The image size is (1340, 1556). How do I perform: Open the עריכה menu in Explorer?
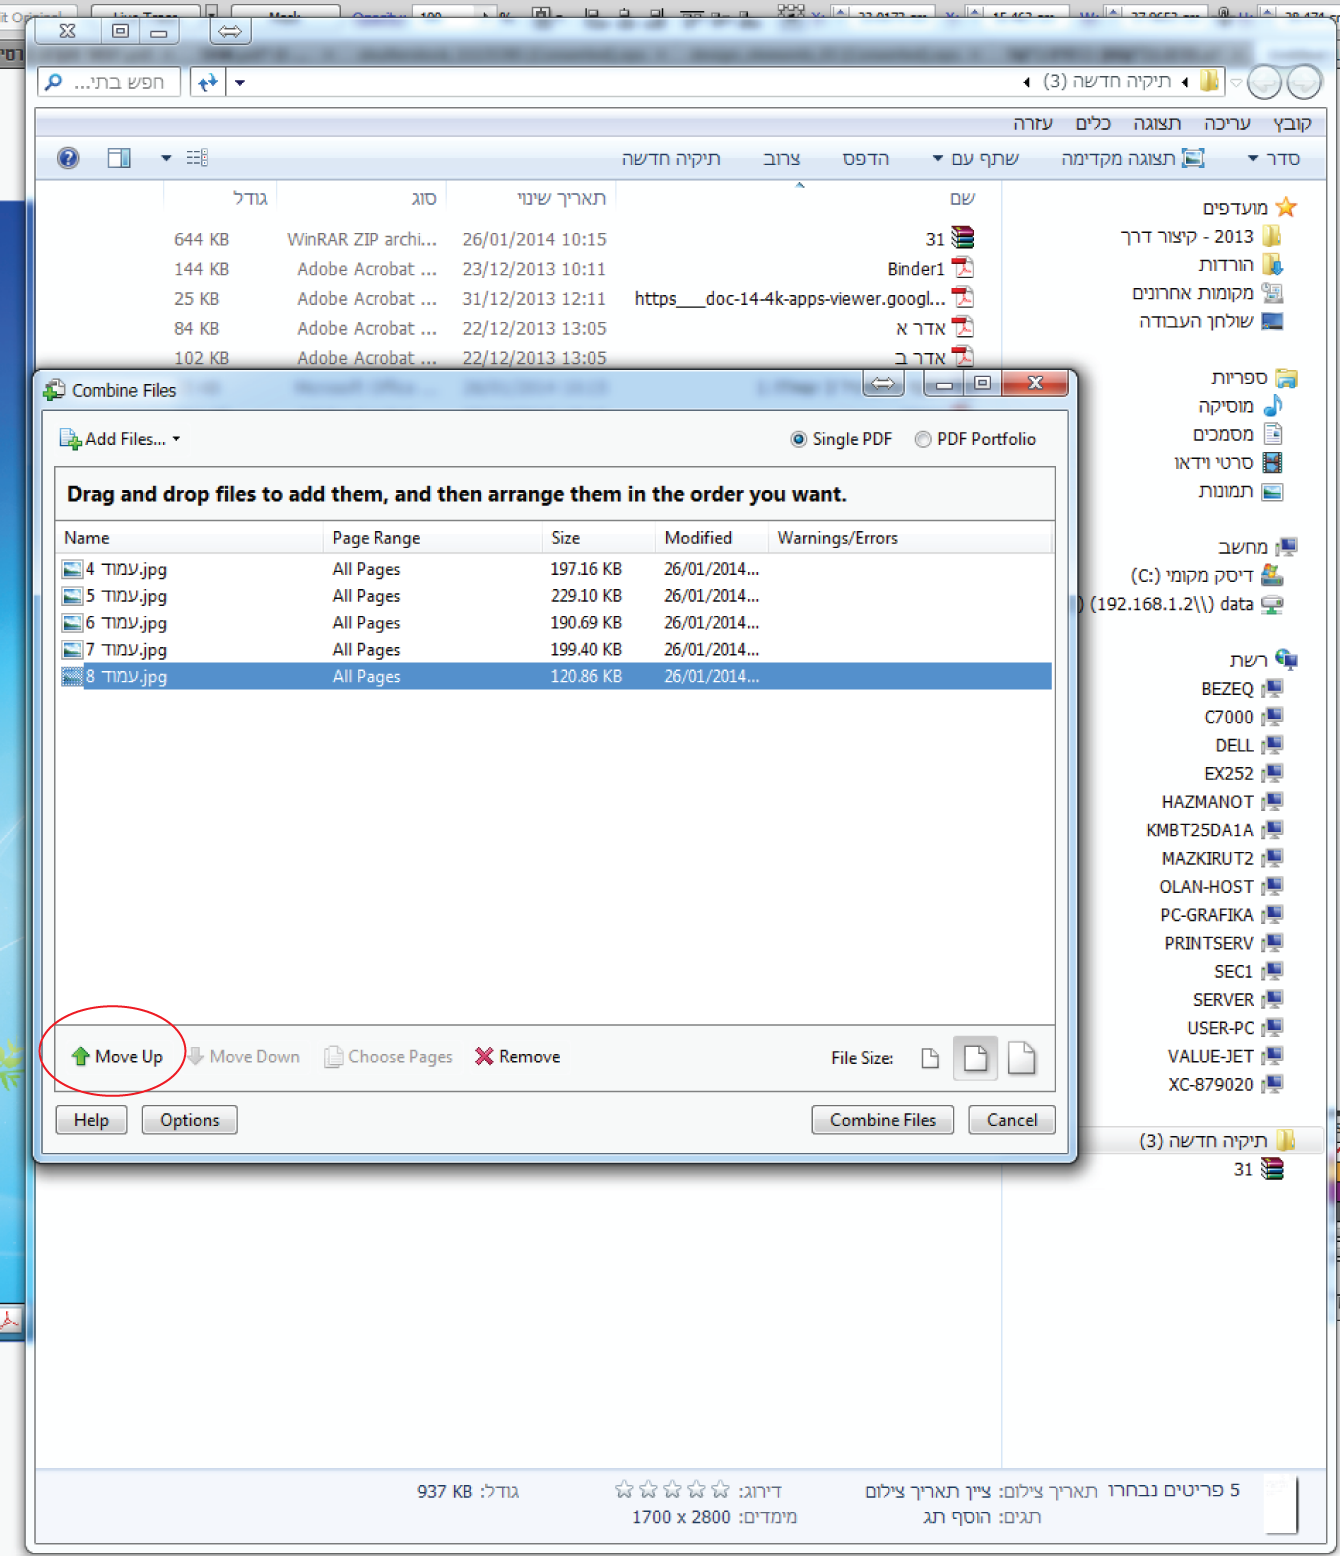[1227, 123]
